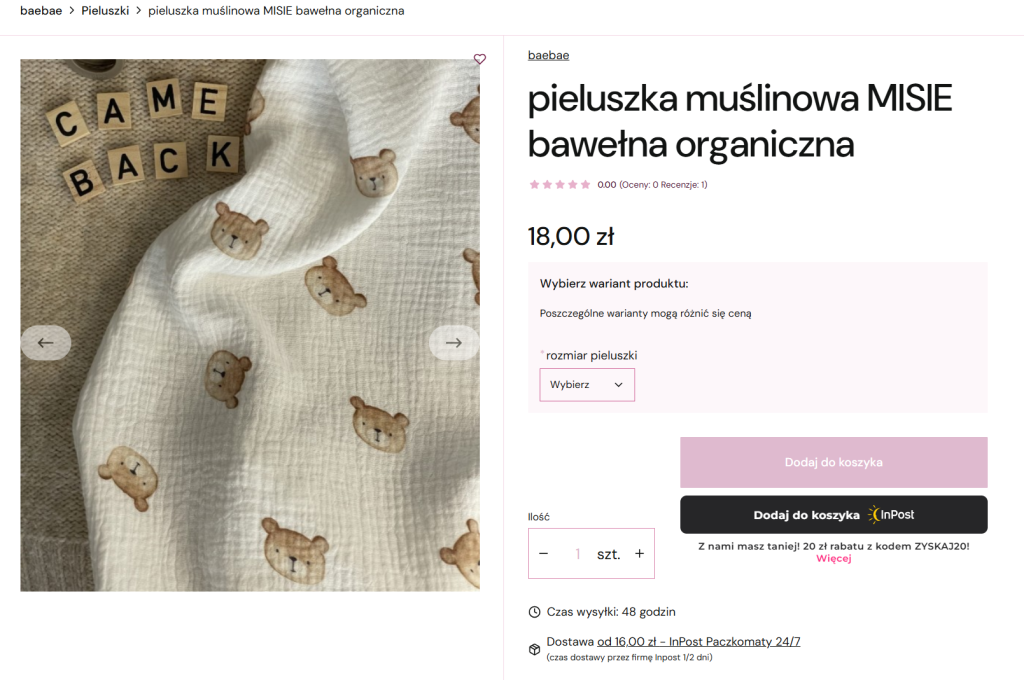The height and width of the screenshot is (680, 1024).
Task: Click the clock shipping time icon
Action: pos(534,612)
